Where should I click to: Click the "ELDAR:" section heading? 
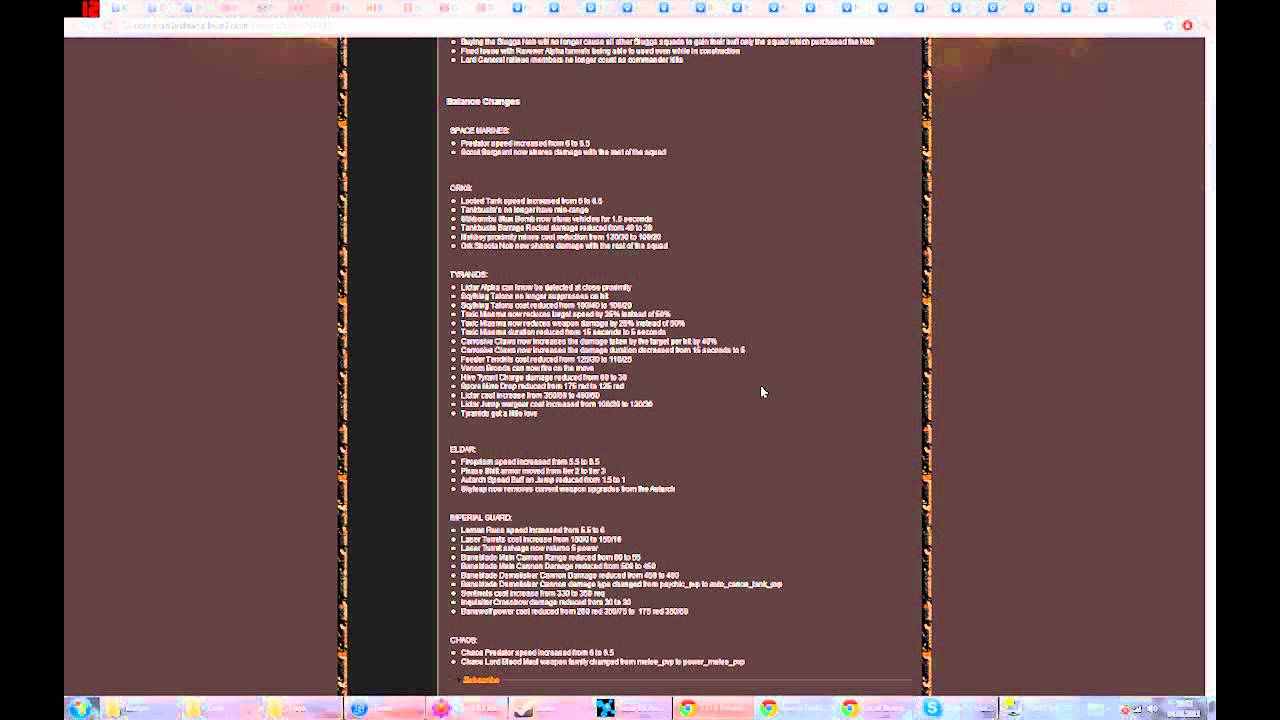(x=462, y=449)
